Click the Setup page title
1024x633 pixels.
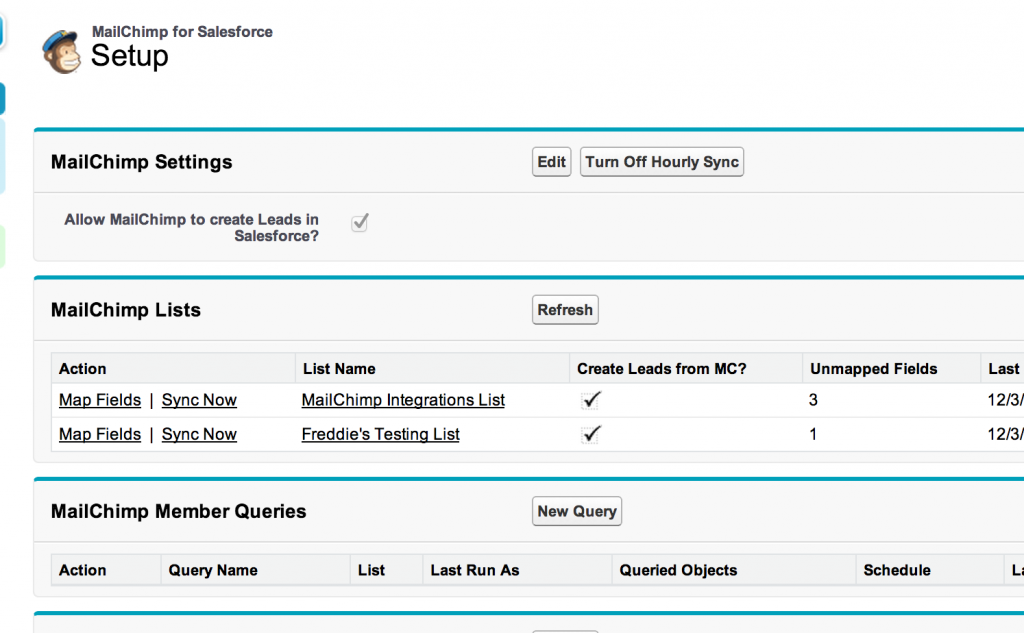click(x=129, y=56)
